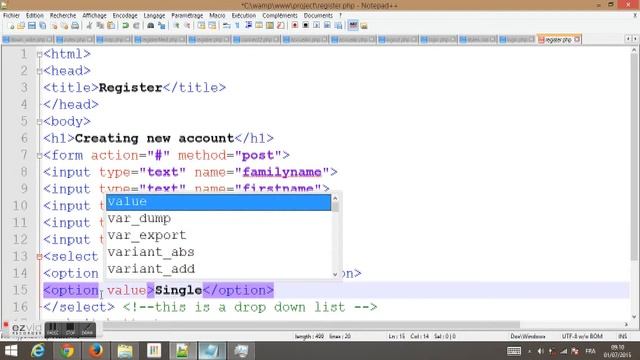
Task: Open Google Chrome from the taskbar
Action: pyautogui.click(x=67, y=351)
